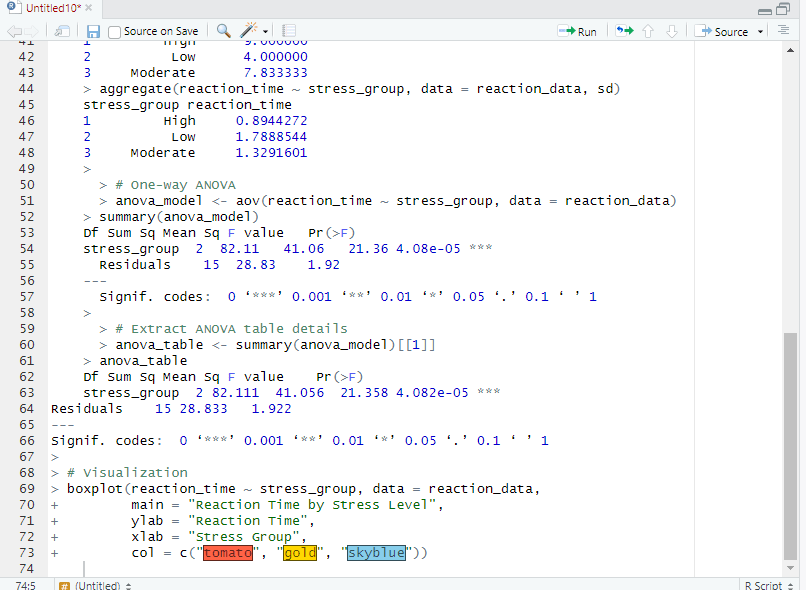Close the Untitled10 tab
The width and height of the screenshot is (806, 590).
(88, 8)
